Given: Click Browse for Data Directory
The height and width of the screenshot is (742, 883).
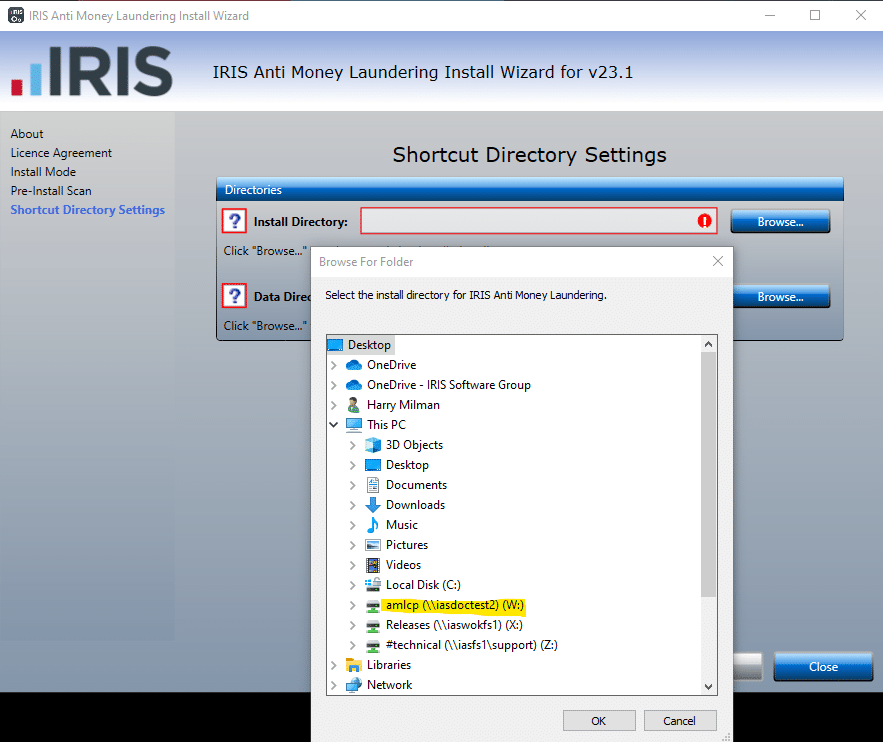Looking at the screenshot, I should pyautogui.click(x=781, y=296).
